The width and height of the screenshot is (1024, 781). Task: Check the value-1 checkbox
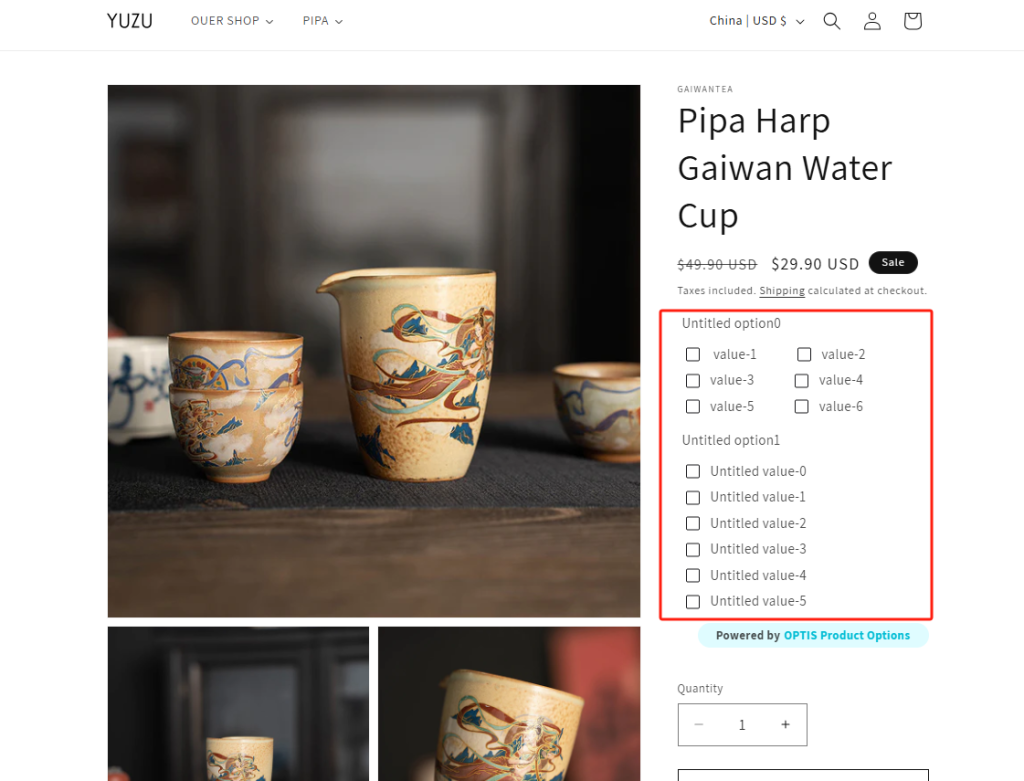(693, 354)
